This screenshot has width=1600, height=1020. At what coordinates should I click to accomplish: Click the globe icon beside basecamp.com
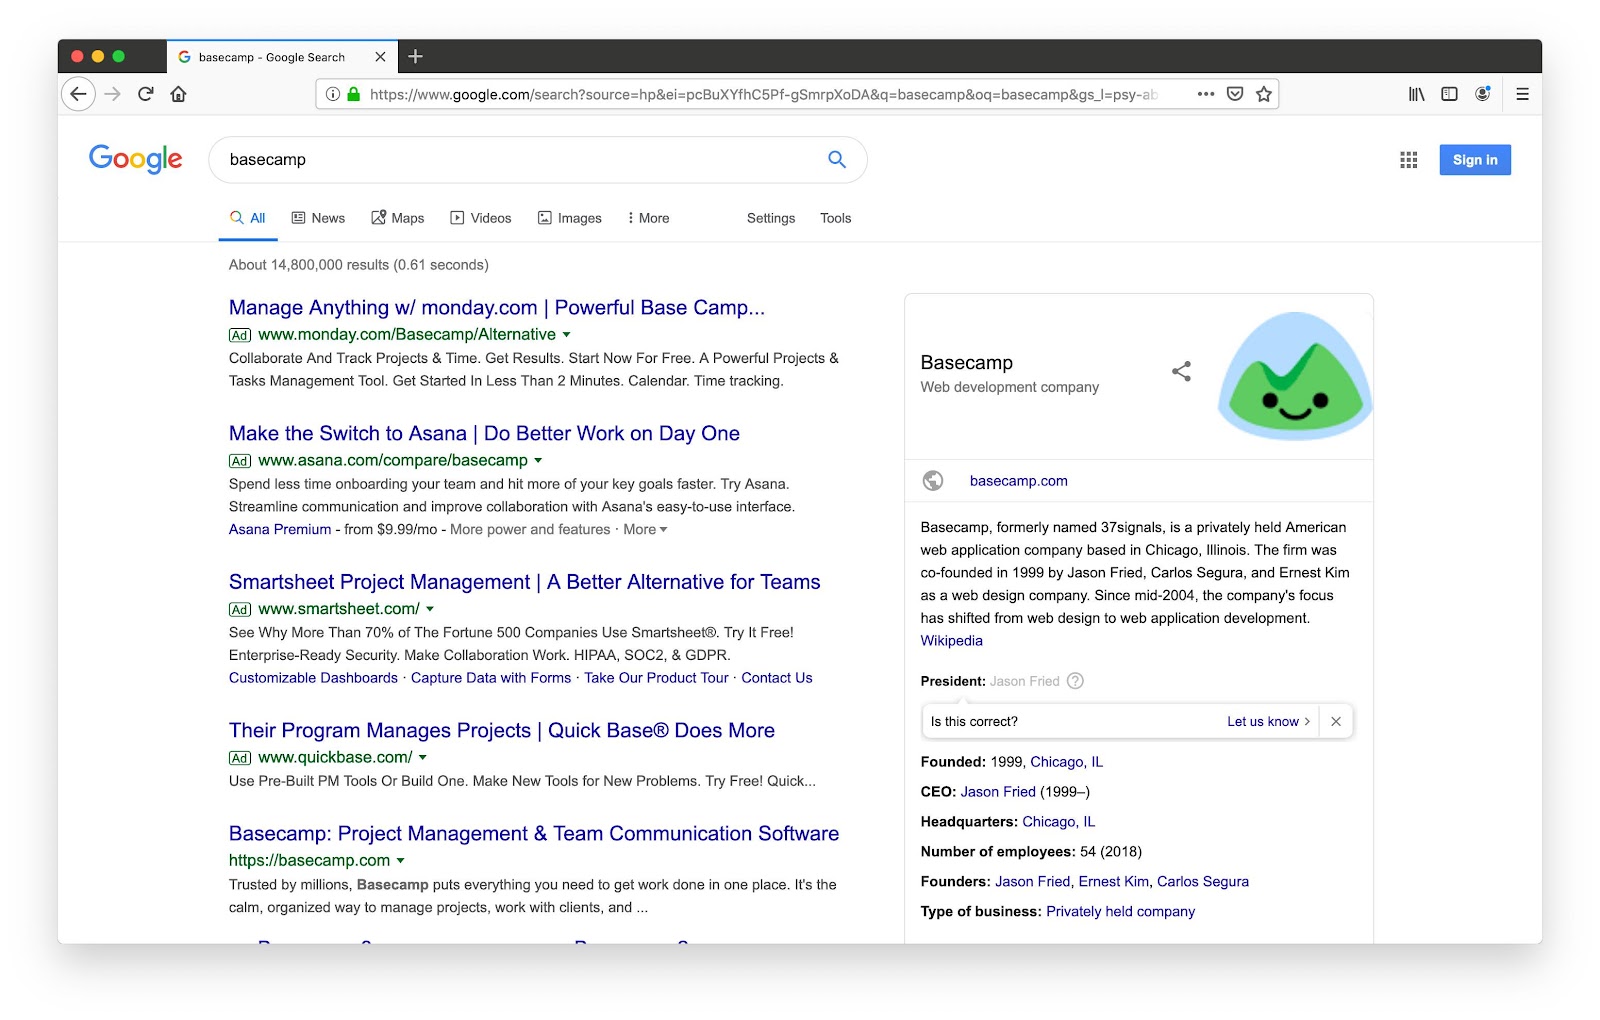[933, 481]
